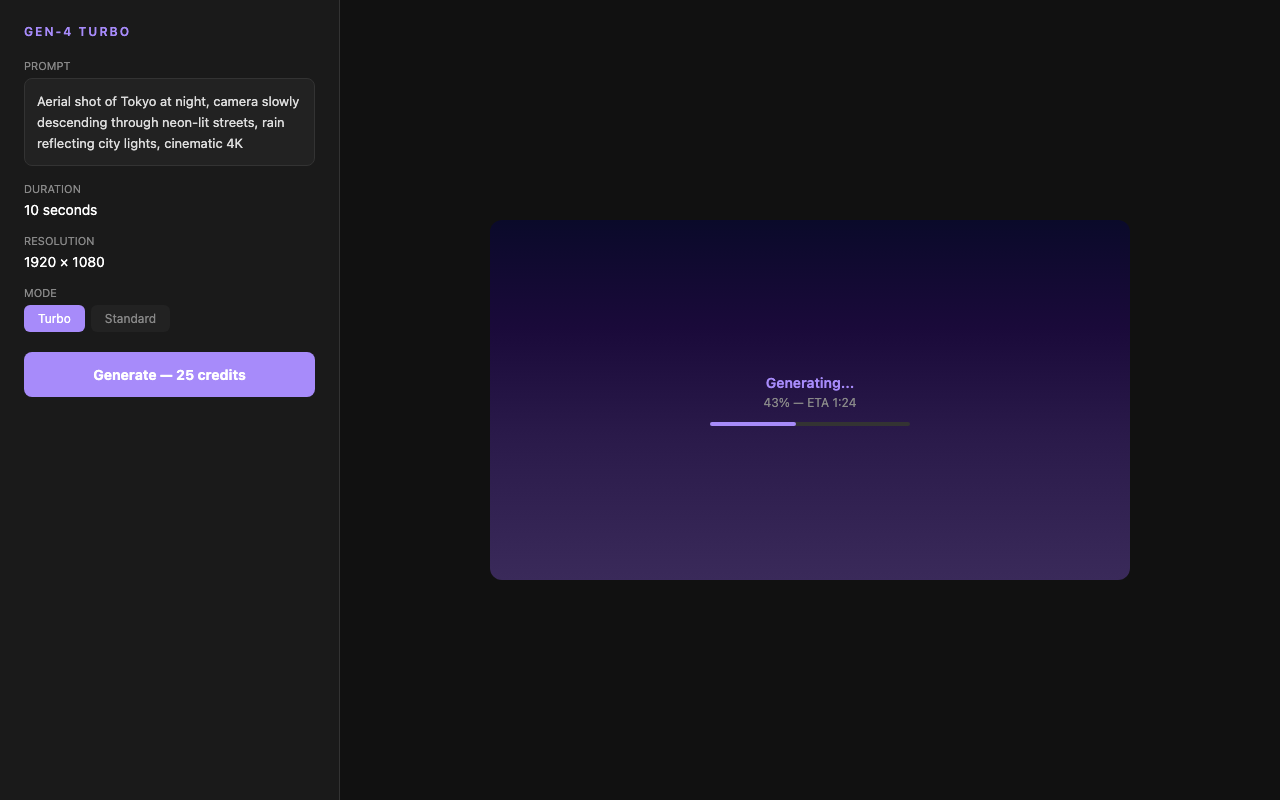Click the Generating... status text
1280x800 pixels.
pyautogui.click(x=809, y=383)
